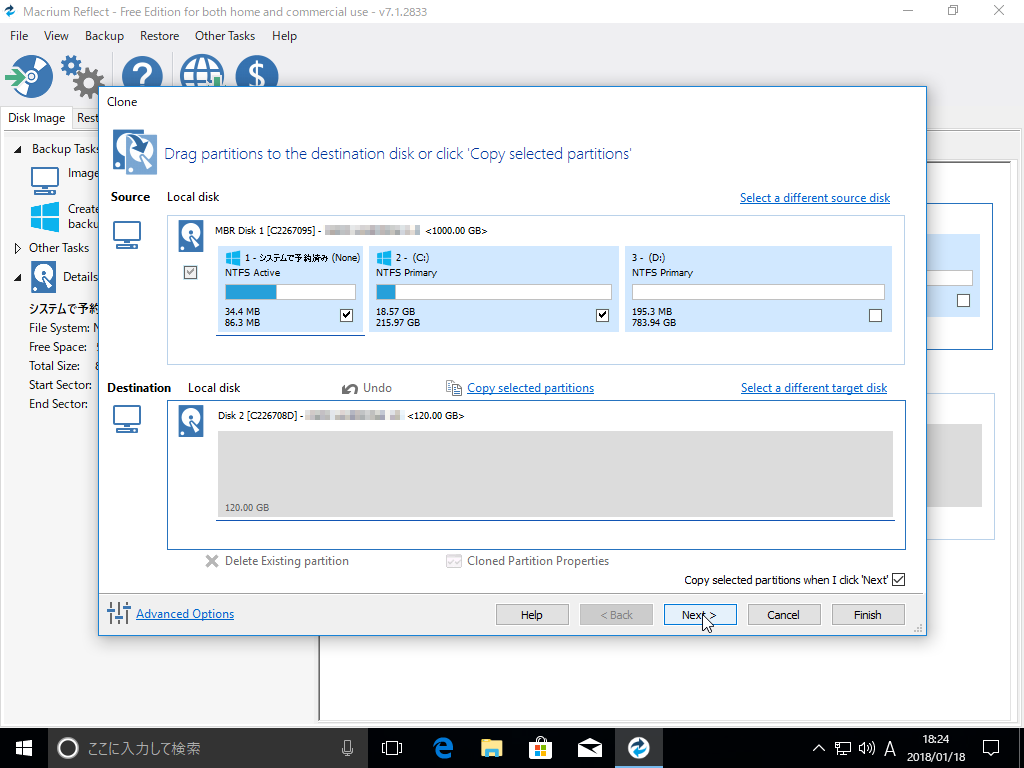
Task: Uncheck partition 2 (C:) checkbox
Action: (602, 315)
